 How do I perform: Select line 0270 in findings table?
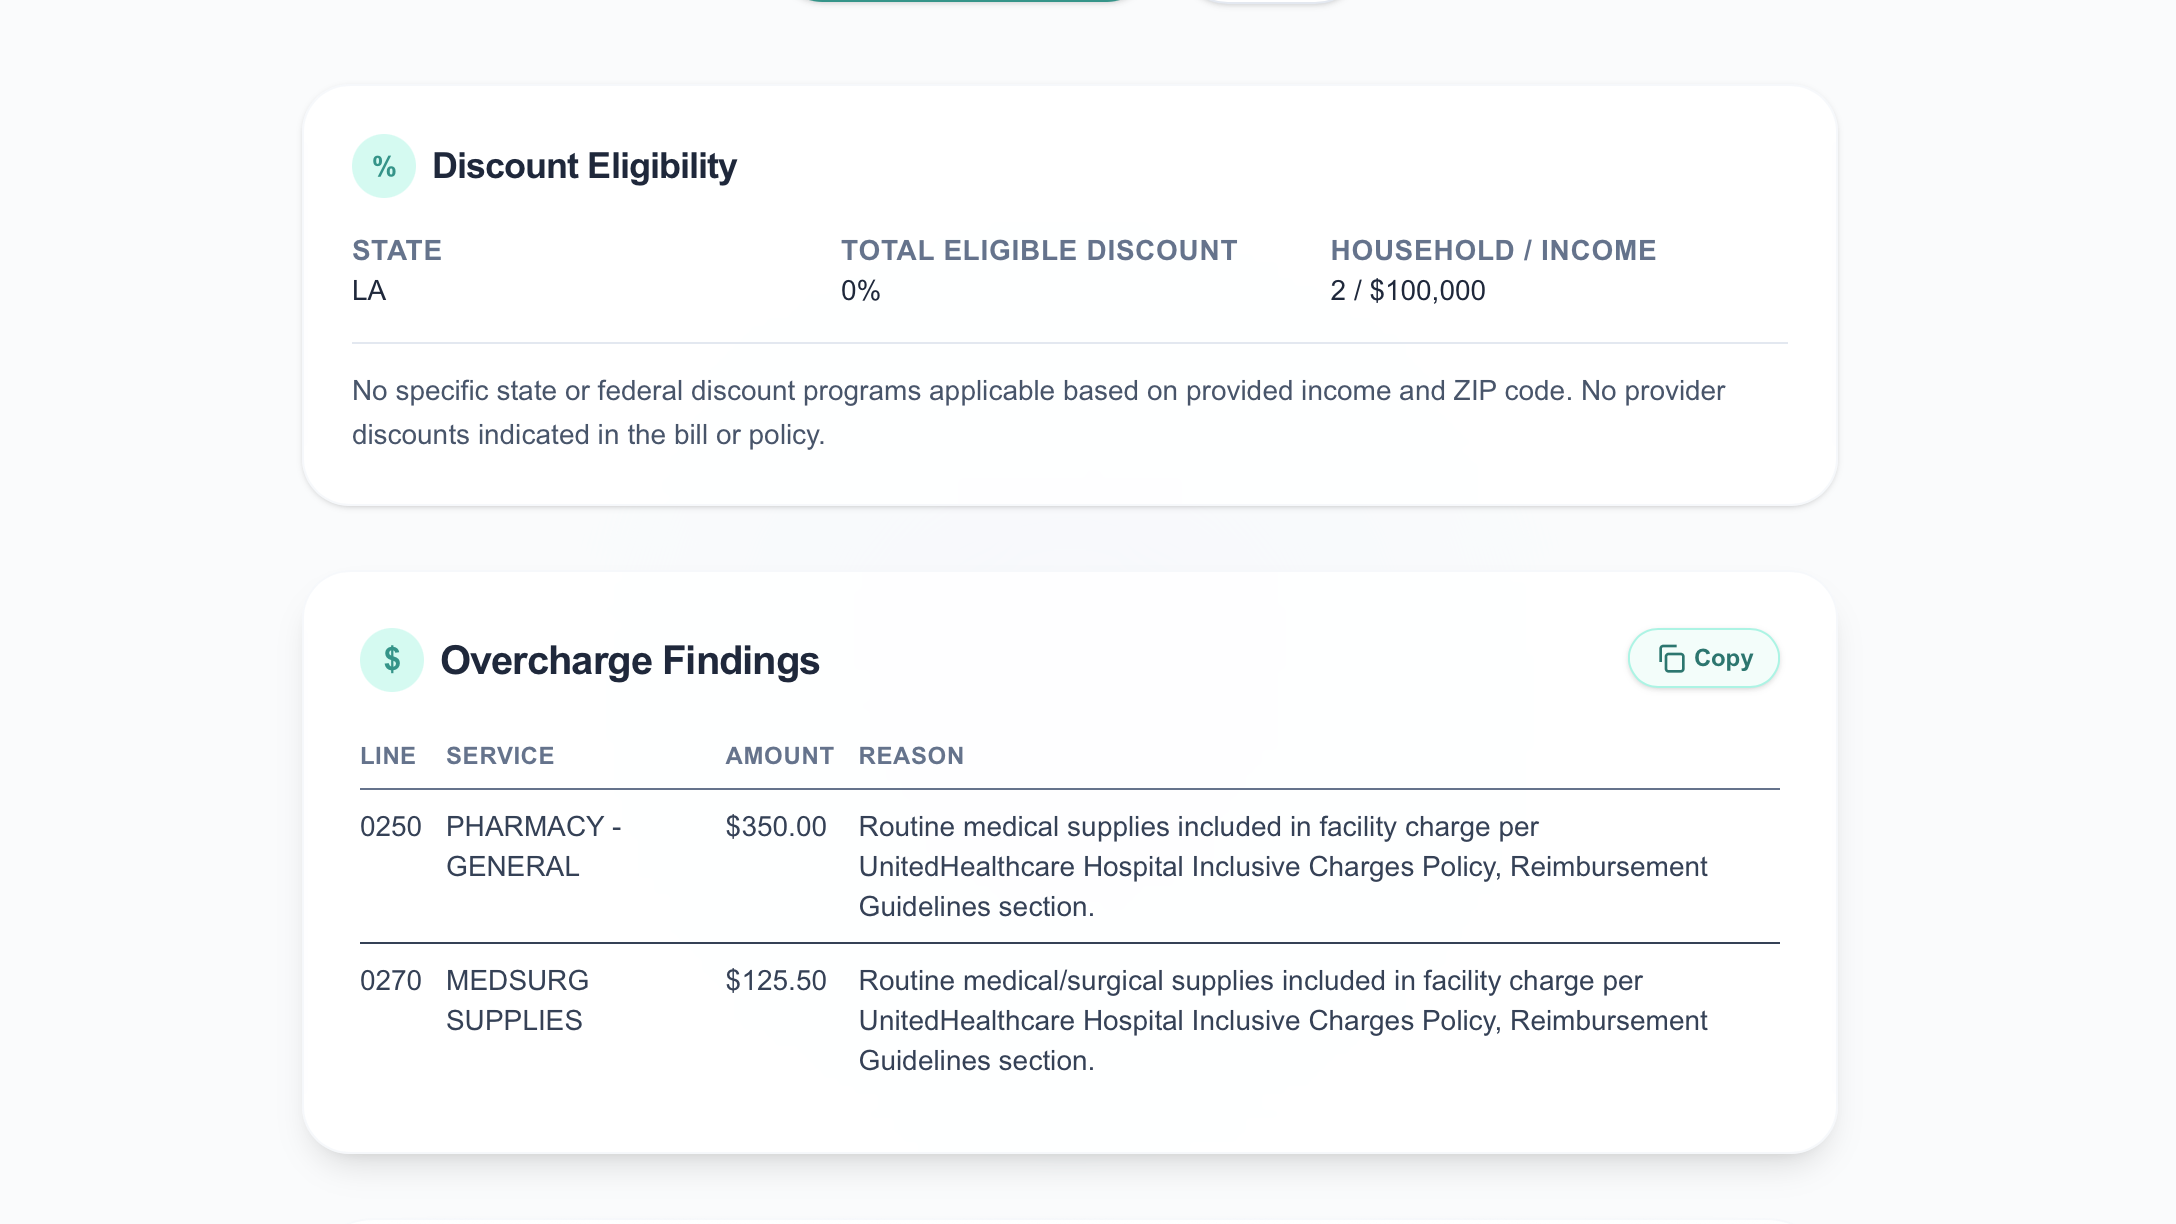pos(390,981)
